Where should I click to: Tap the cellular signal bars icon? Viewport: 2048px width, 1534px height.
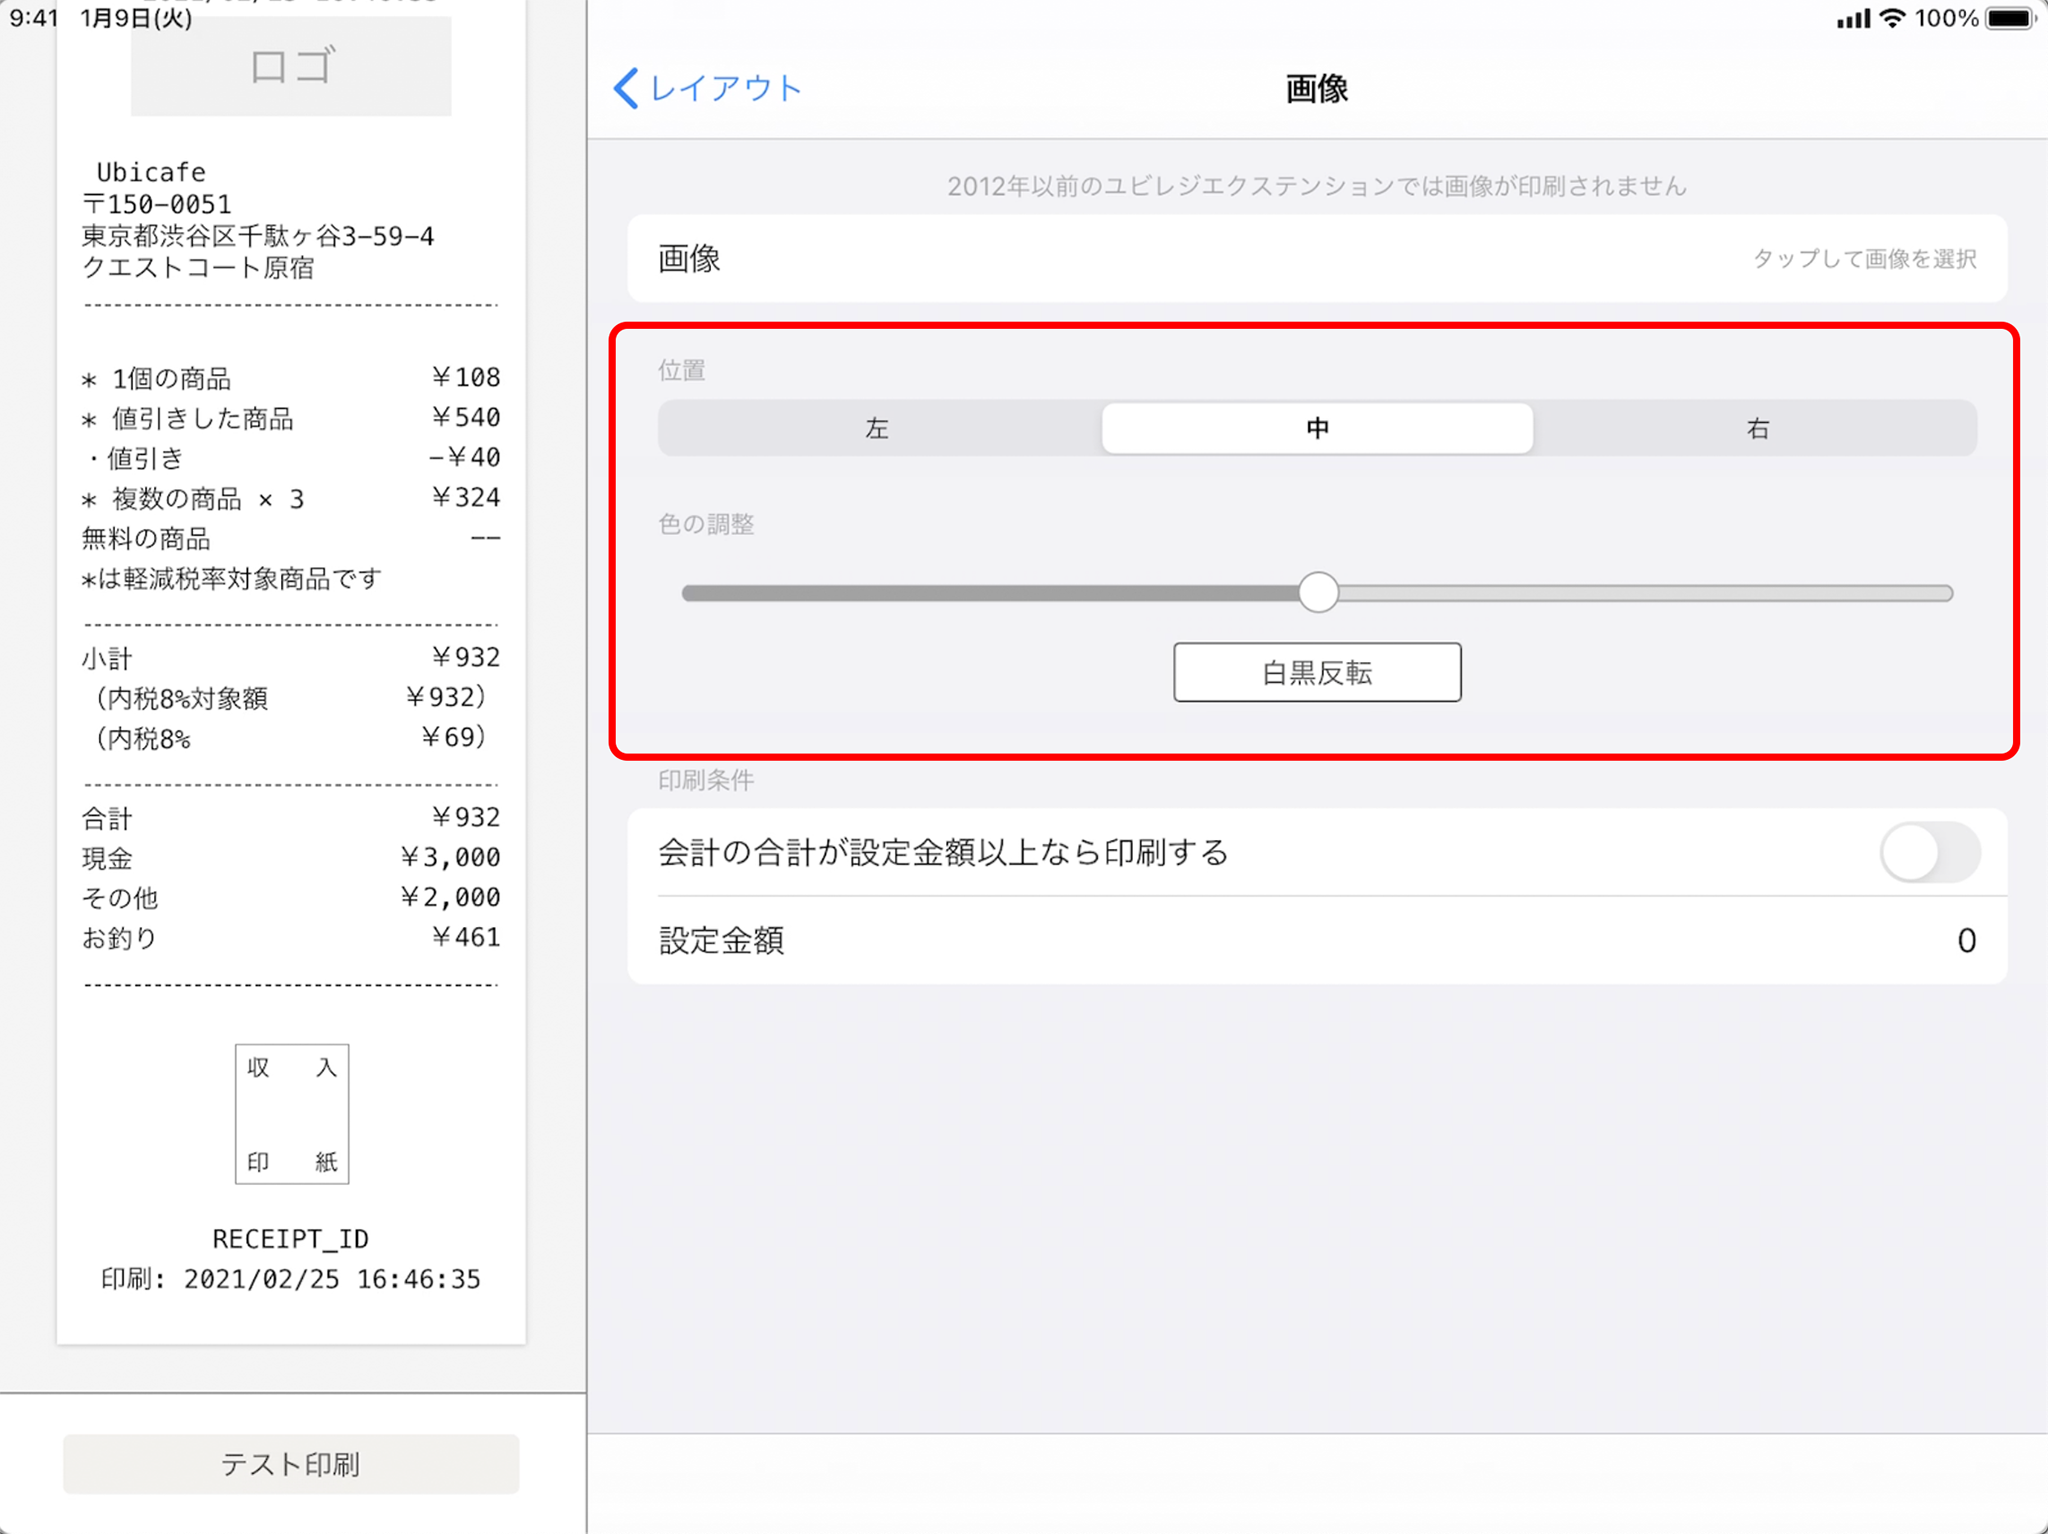point(1853,18)
